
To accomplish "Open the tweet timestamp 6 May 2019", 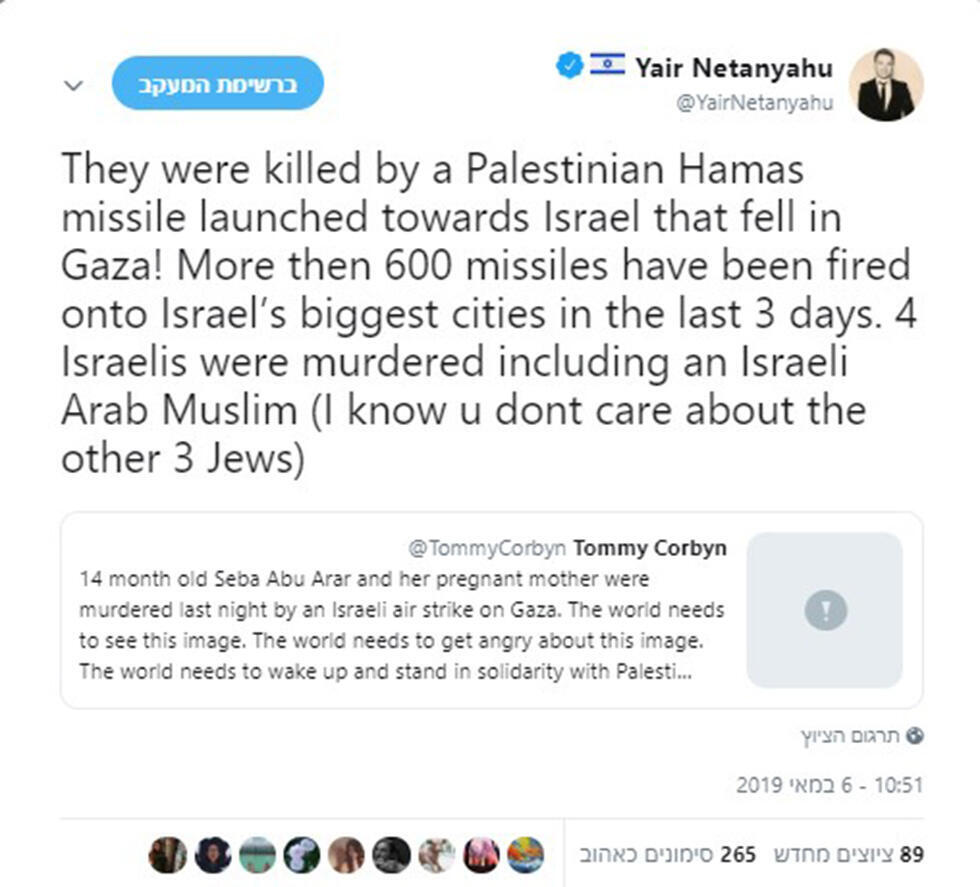I will click(829, 786).
